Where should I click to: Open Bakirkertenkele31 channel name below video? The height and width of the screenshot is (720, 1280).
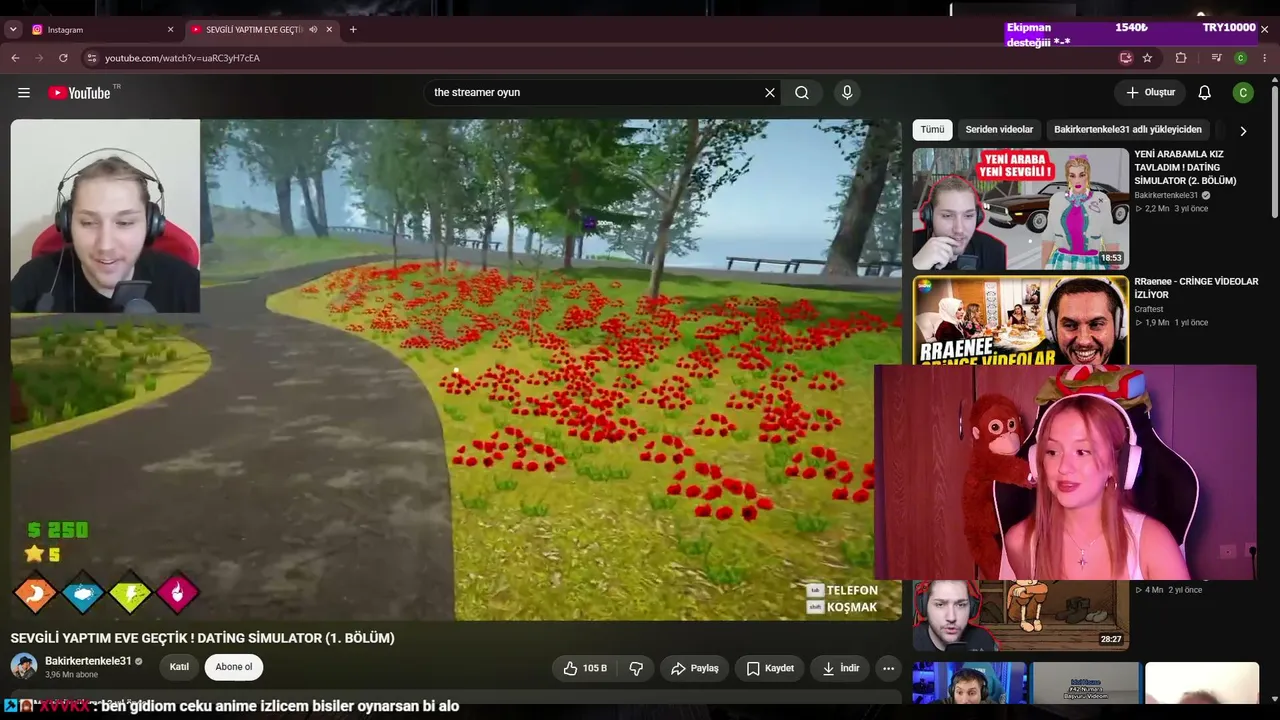tap(88, 661)
